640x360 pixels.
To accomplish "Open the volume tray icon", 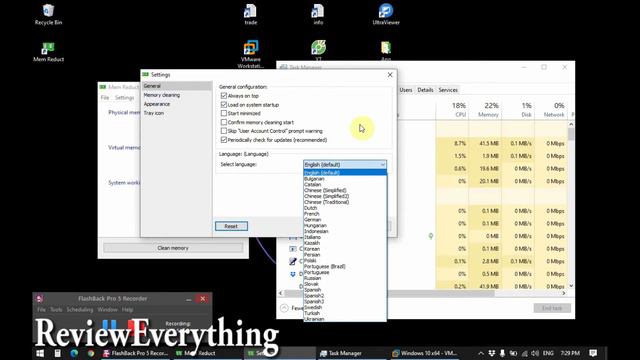I will tap(535, 353).
